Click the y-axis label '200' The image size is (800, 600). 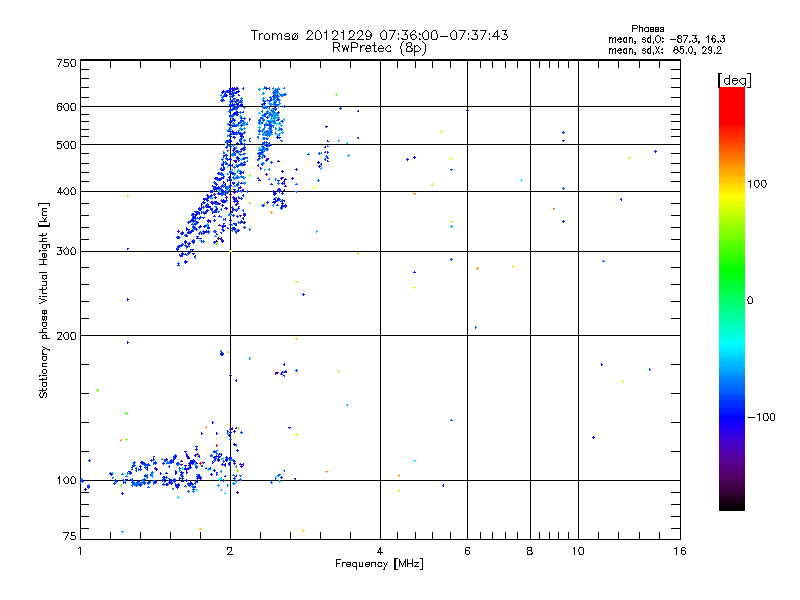(66, 336)
